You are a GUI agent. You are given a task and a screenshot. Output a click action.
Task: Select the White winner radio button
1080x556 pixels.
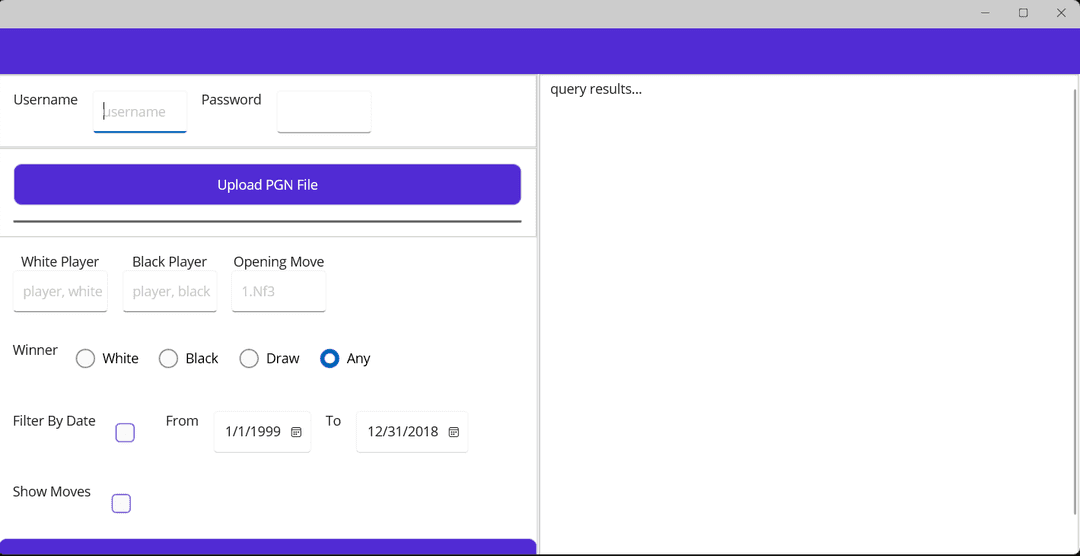(86, 358)
